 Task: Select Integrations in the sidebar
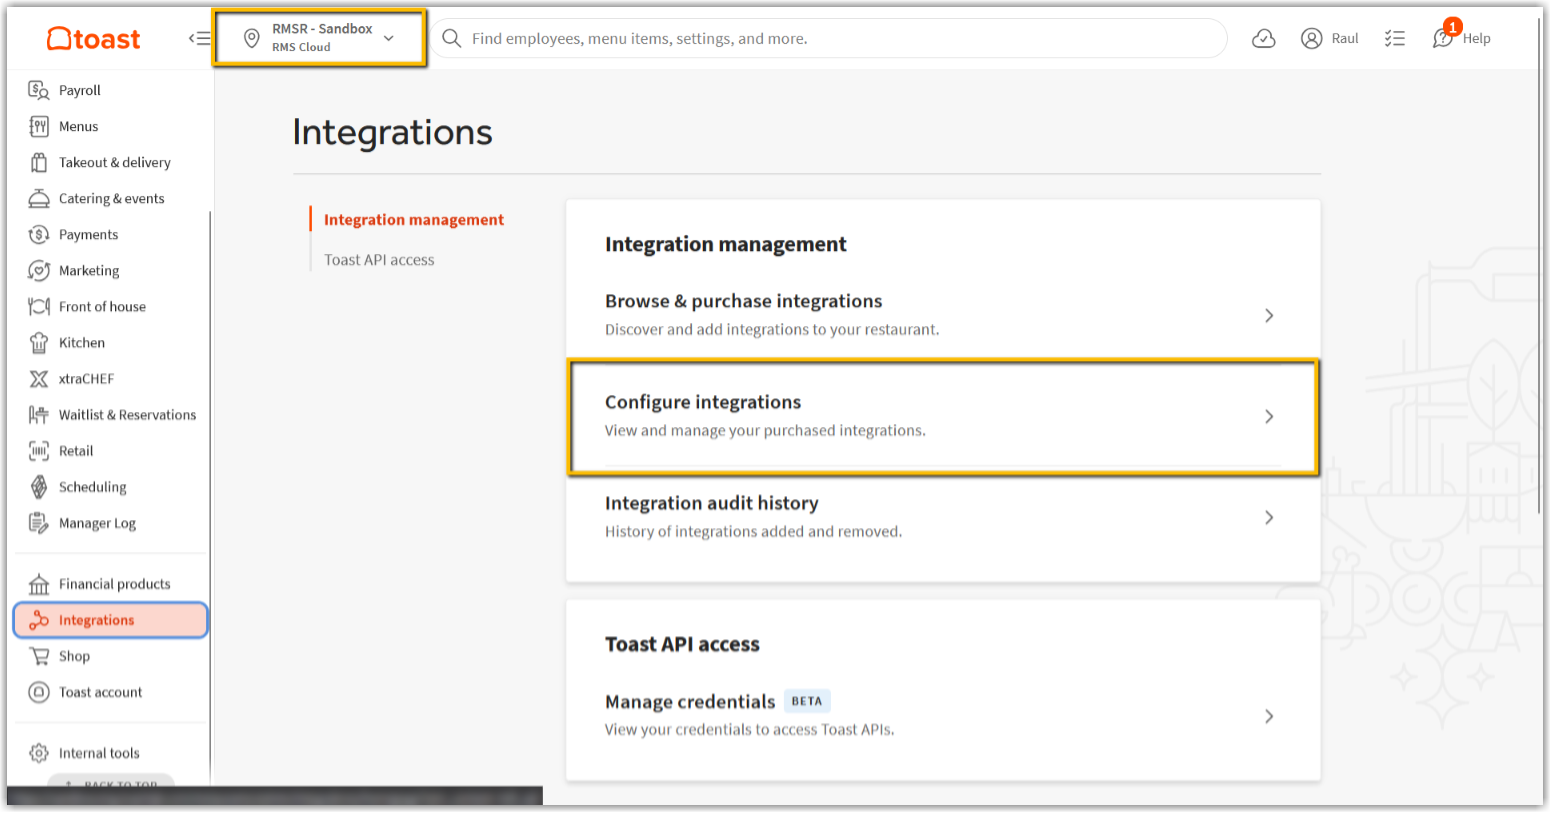pyautogui.click(x=110, y=620)
